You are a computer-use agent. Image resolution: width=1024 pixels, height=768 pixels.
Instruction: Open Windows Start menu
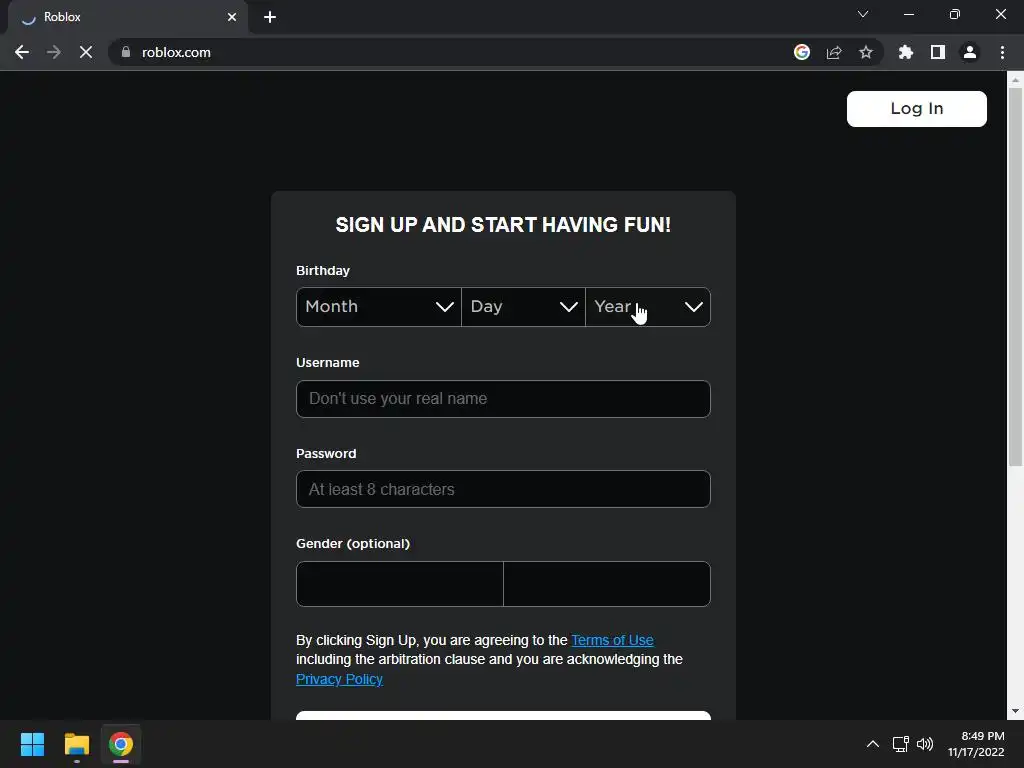32,744
